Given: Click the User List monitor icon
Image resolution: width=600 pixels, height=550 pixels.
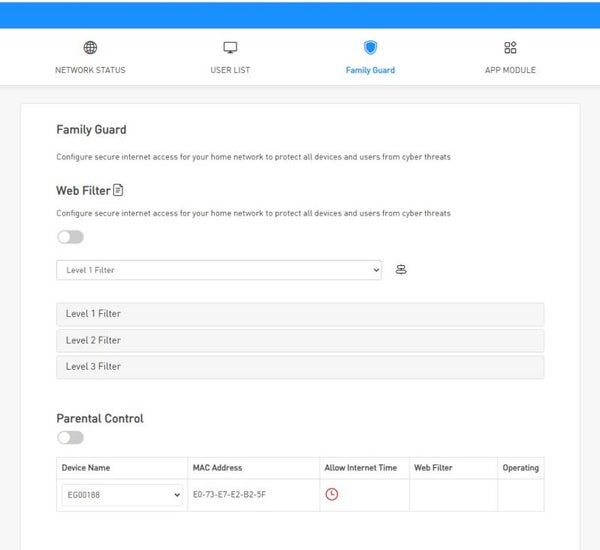Looking at the screenshot, I should pos(230,48).
